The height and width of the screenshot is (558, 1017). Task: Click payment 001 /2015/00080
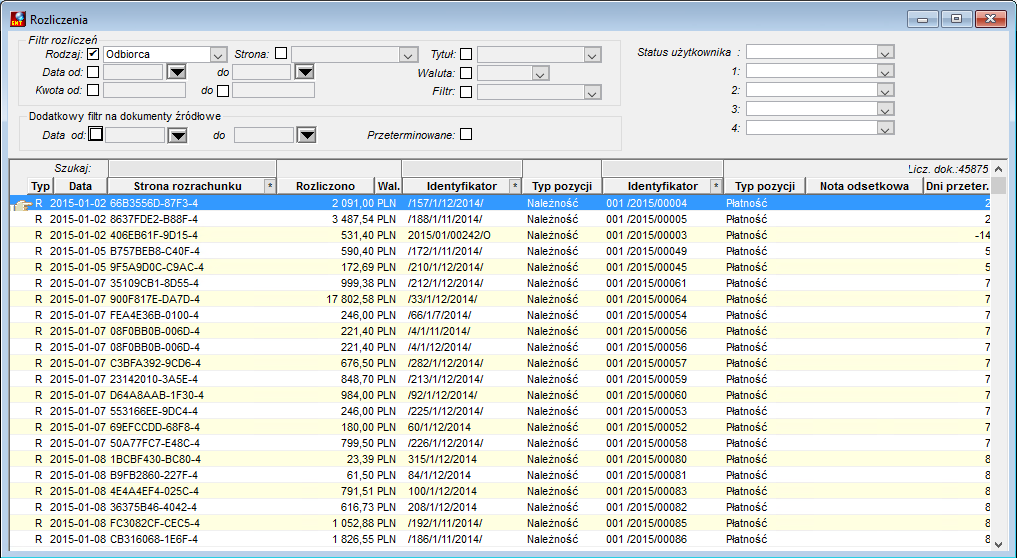(646, 459)
